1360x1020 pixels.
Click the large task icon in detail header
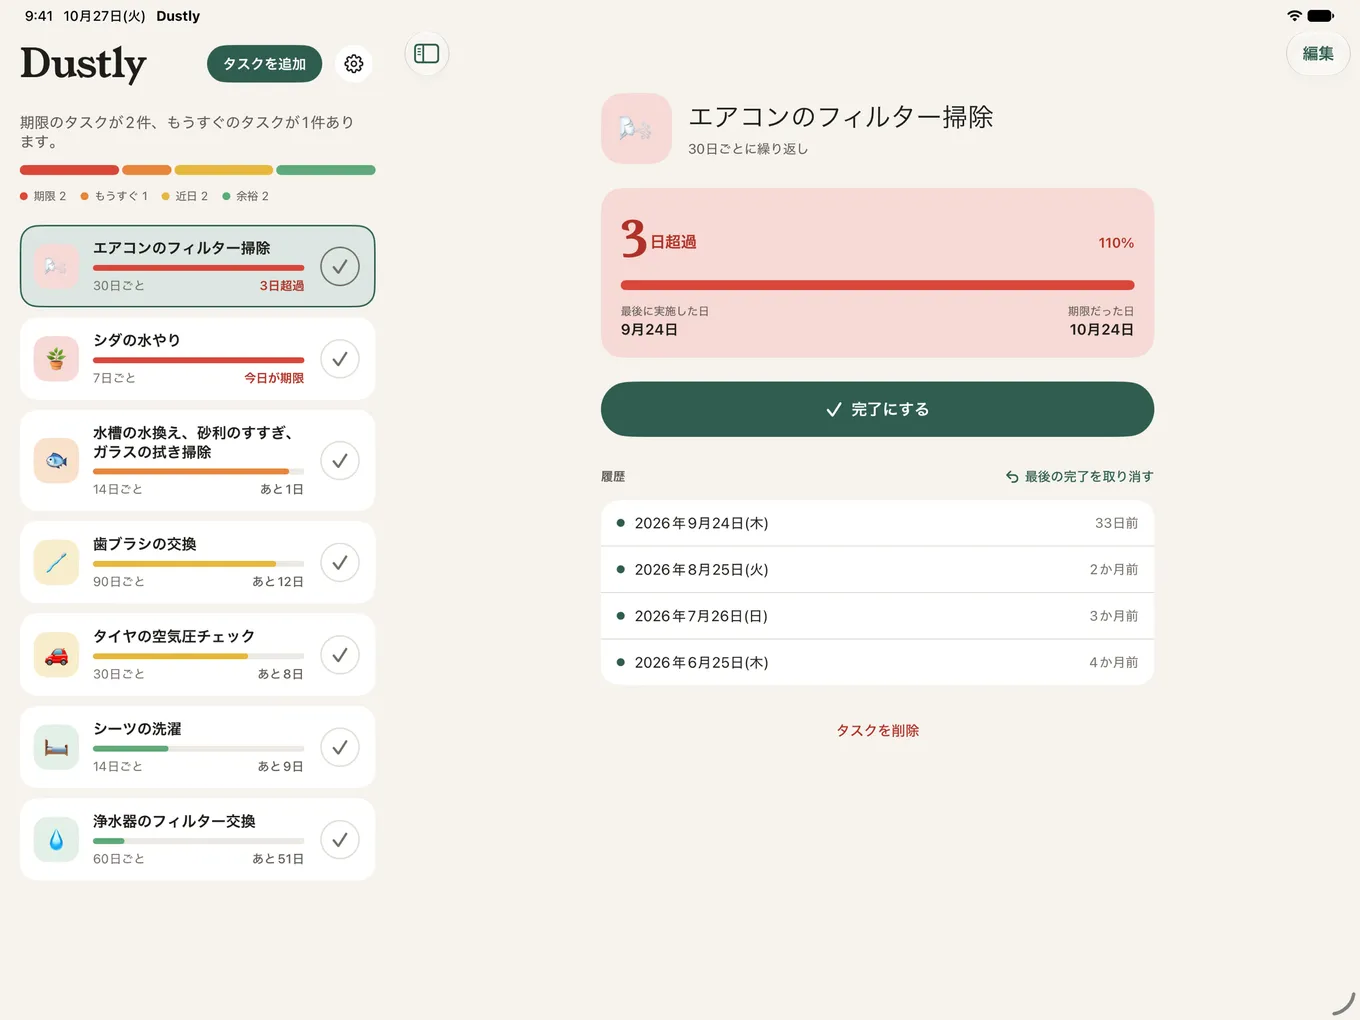click(x=636, y=129)
